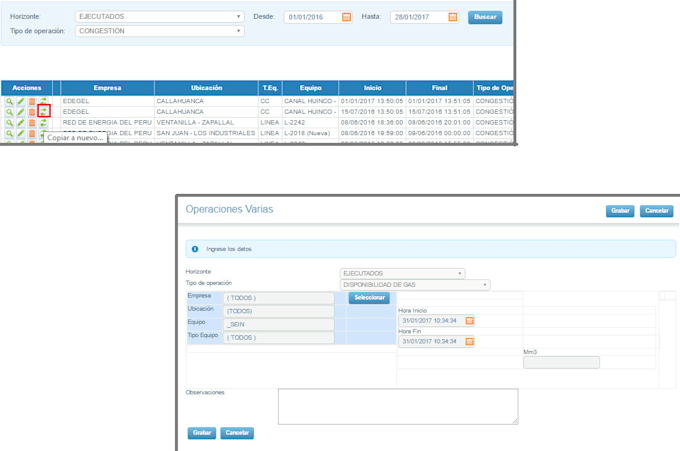This screenshot has width=680, height=451.
Task: View details of VENTANILLA - ZAPALLAL row
Action: click(9, 123)
